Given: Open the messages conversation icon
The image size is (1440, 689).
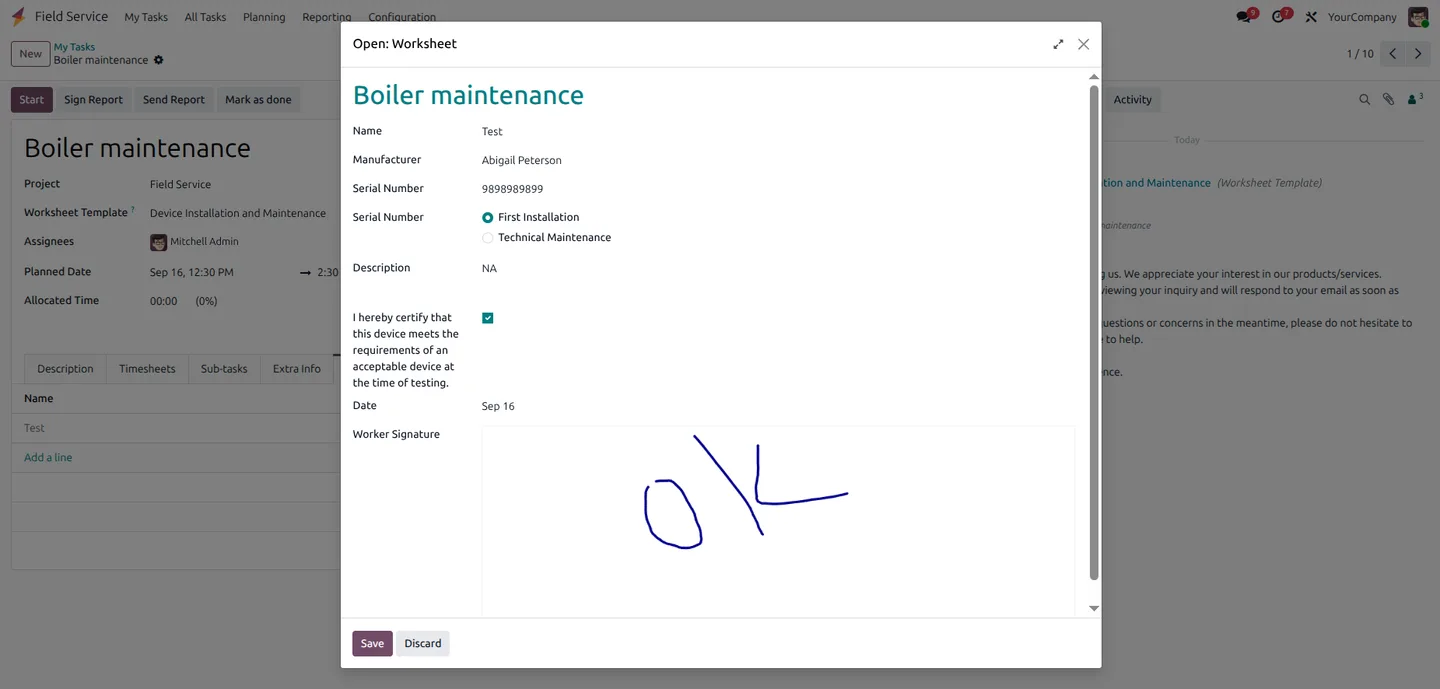Looking at the screenshot, I should click(1244, 17).
